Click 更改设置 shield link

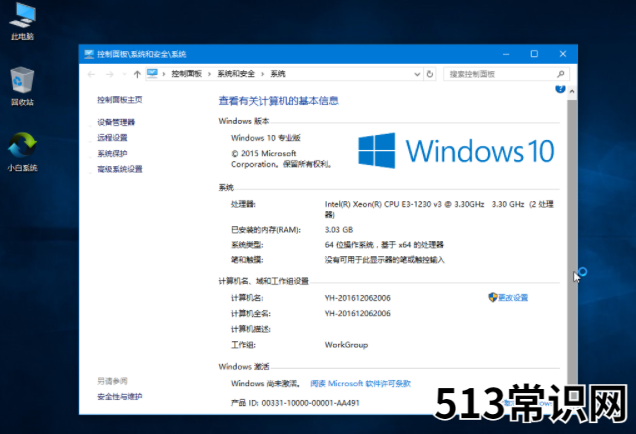pos(508,298)
